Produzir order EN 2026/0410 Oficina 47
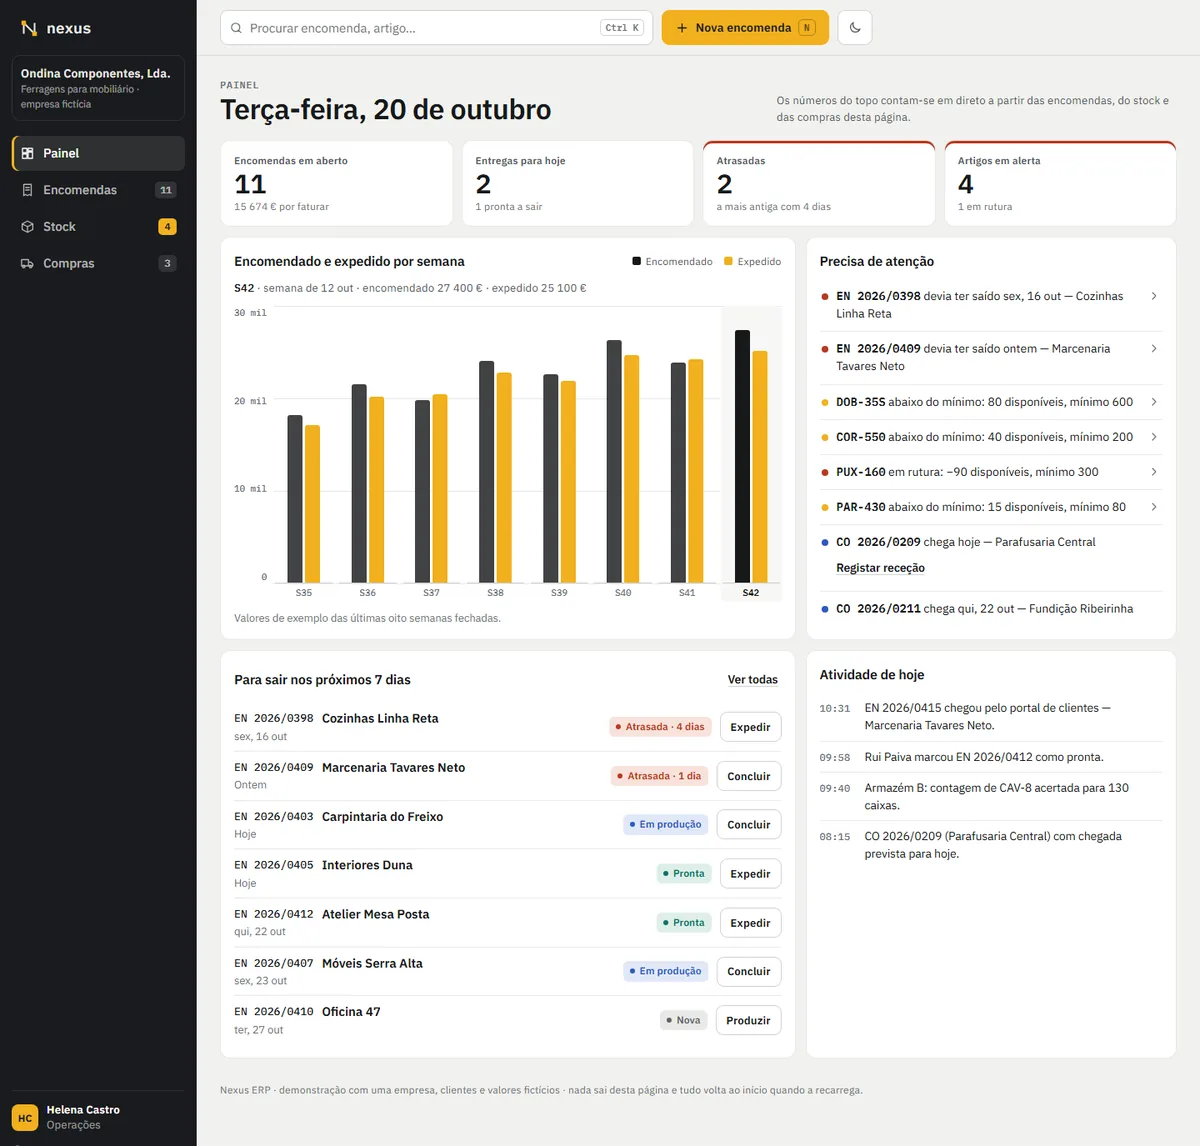 click(748, 1021)
